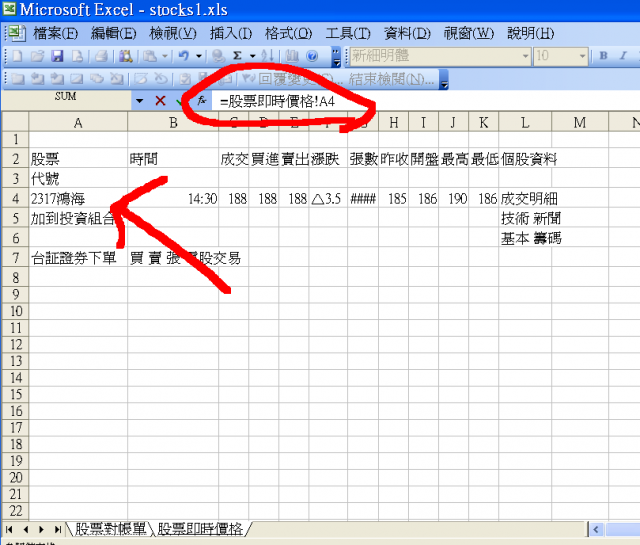Open the 視窗(W) menu
The width and height of the screenshot is (640, 545).
click(469, 33)
